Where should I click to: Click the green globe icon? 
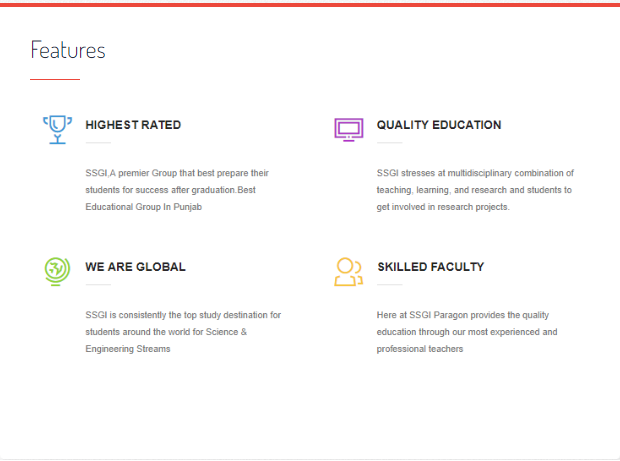click(57, 270)
